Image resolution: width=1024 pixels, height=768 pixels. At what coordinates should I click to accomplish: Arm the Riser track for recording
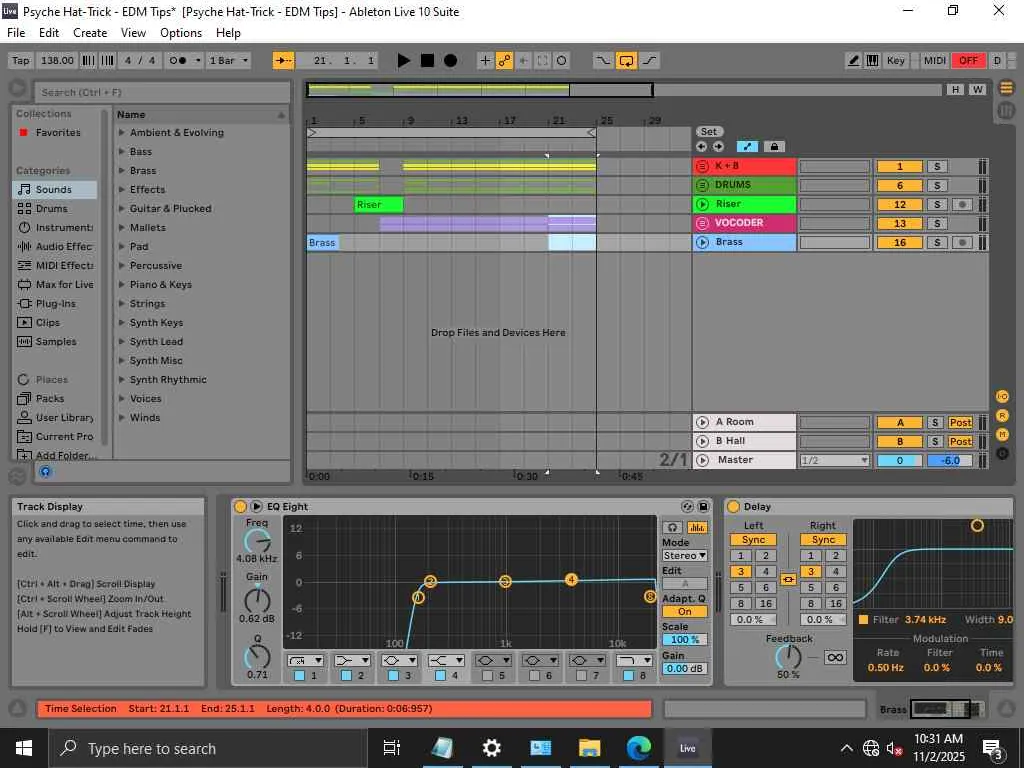click(x=962, y=204)
